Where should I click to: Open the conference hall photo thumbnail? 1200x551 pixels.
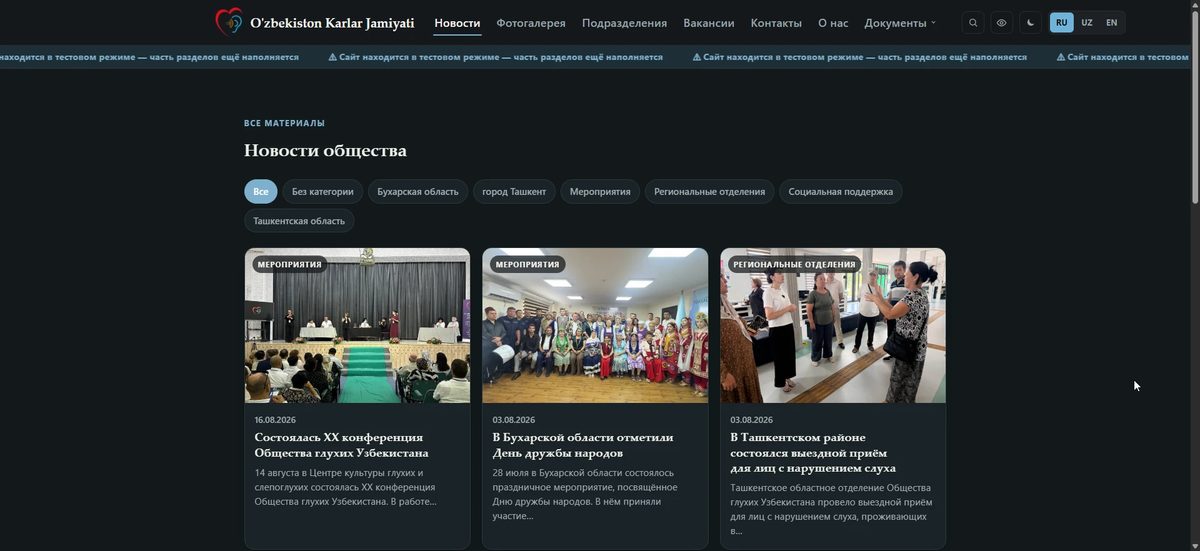357,325
